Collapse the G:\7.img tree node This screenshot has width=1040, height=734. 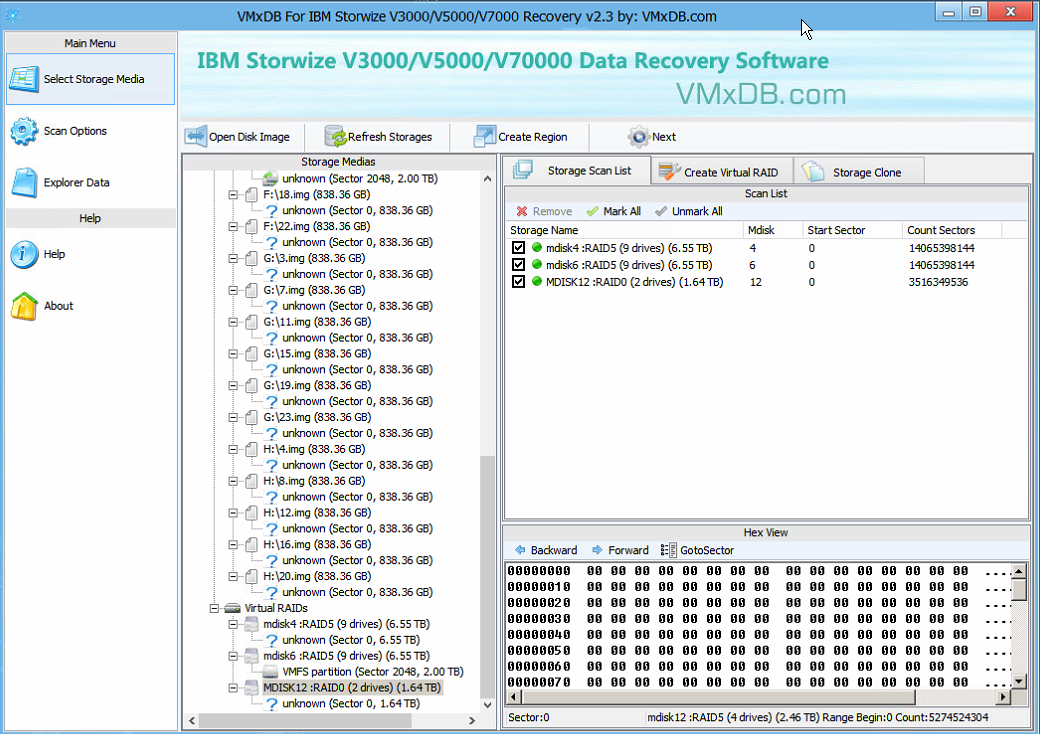click(233, 290)
